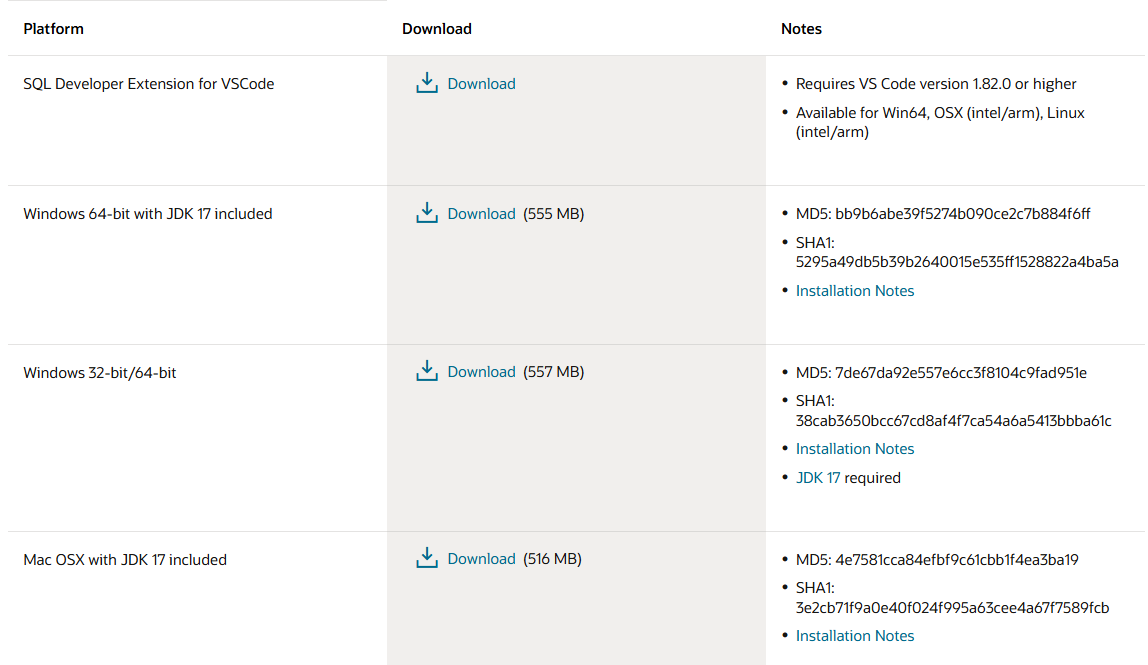Image resolution: width=1148 pixels, height=665 pixels.
Task: Click MD5 hash bb9b6abe39f5274b090ce2c7b884f6ff
Action: click(x=963, y=214)
